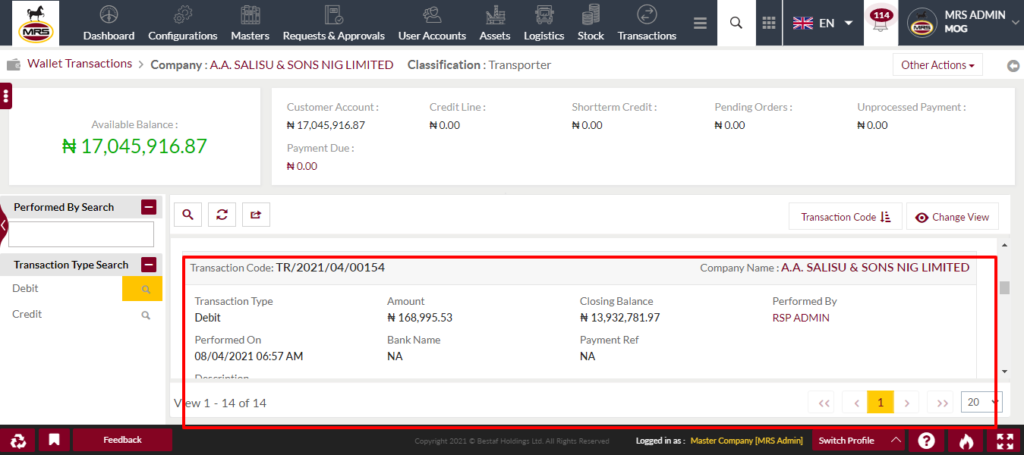Screen dimensions: 1024x455
Task: Click the magnifier search button in toolbar
Action: pyautogui.click(x=187, y=214)
